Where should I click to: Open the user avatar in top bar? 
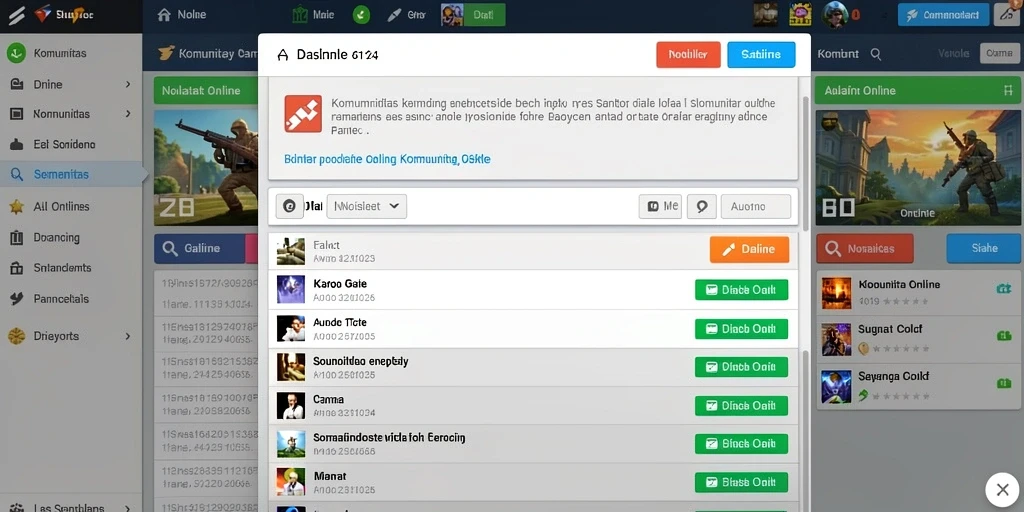click(835, 14)
